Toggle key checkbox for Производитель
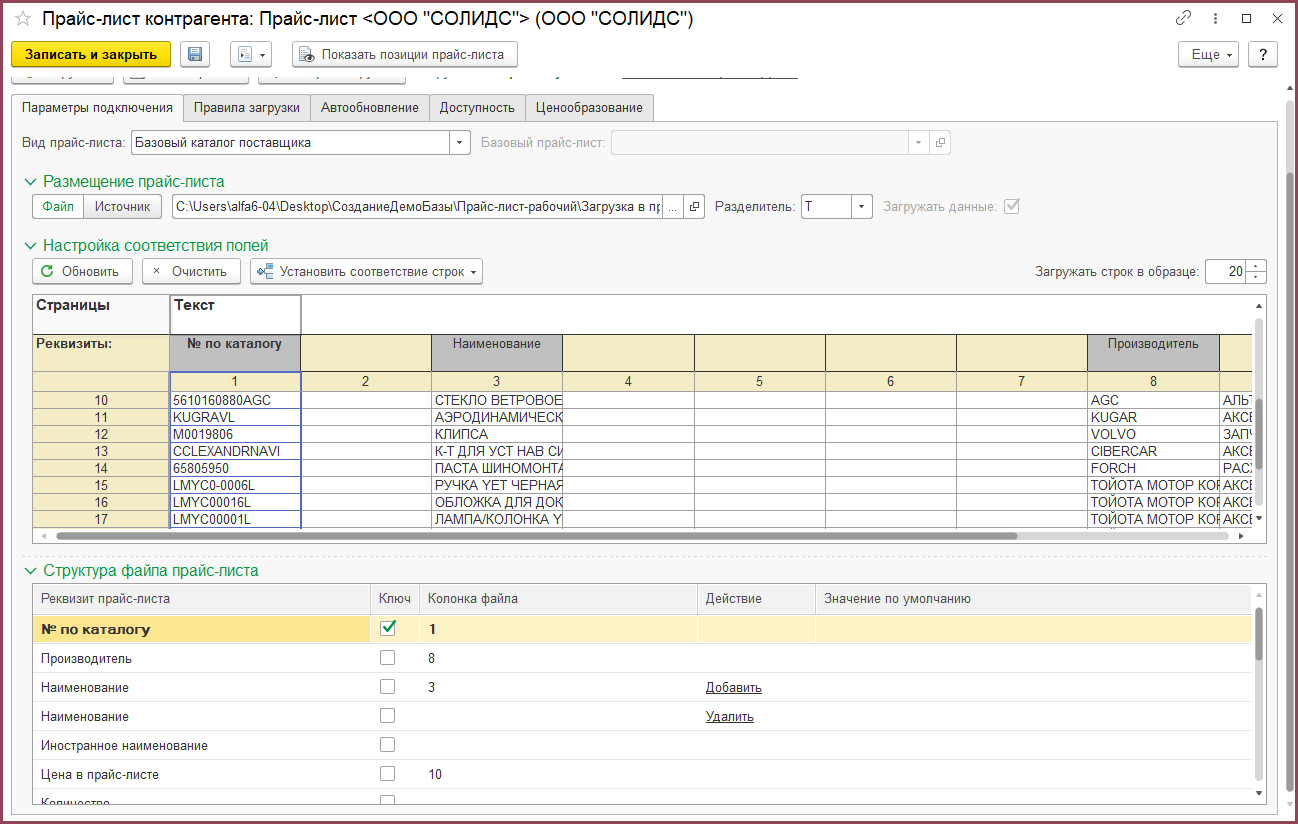Viewport: 1298px width, 824px height. point(388,658)
